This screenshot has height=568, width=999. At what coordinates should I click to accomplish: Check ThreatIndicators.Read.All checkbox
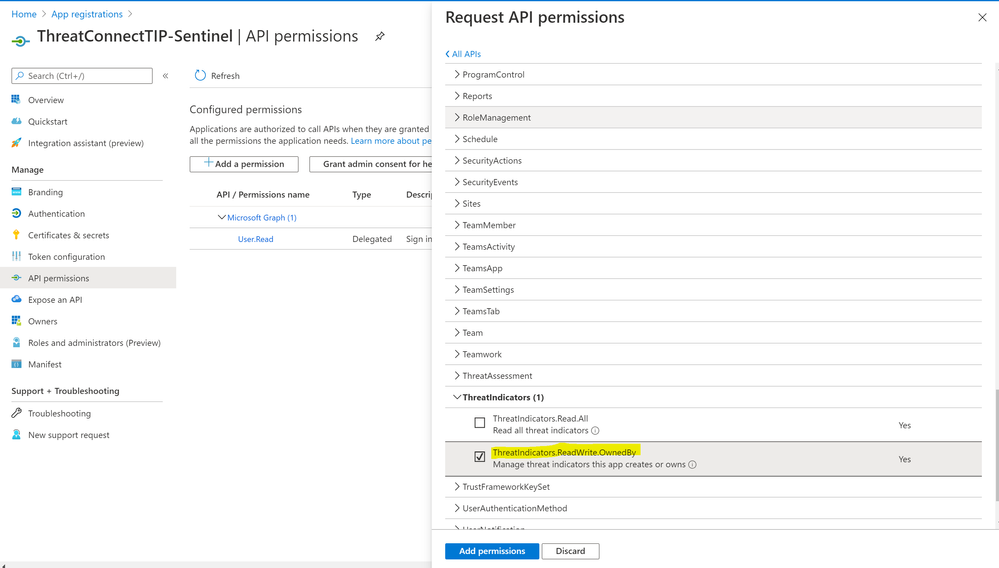(480, 423)
